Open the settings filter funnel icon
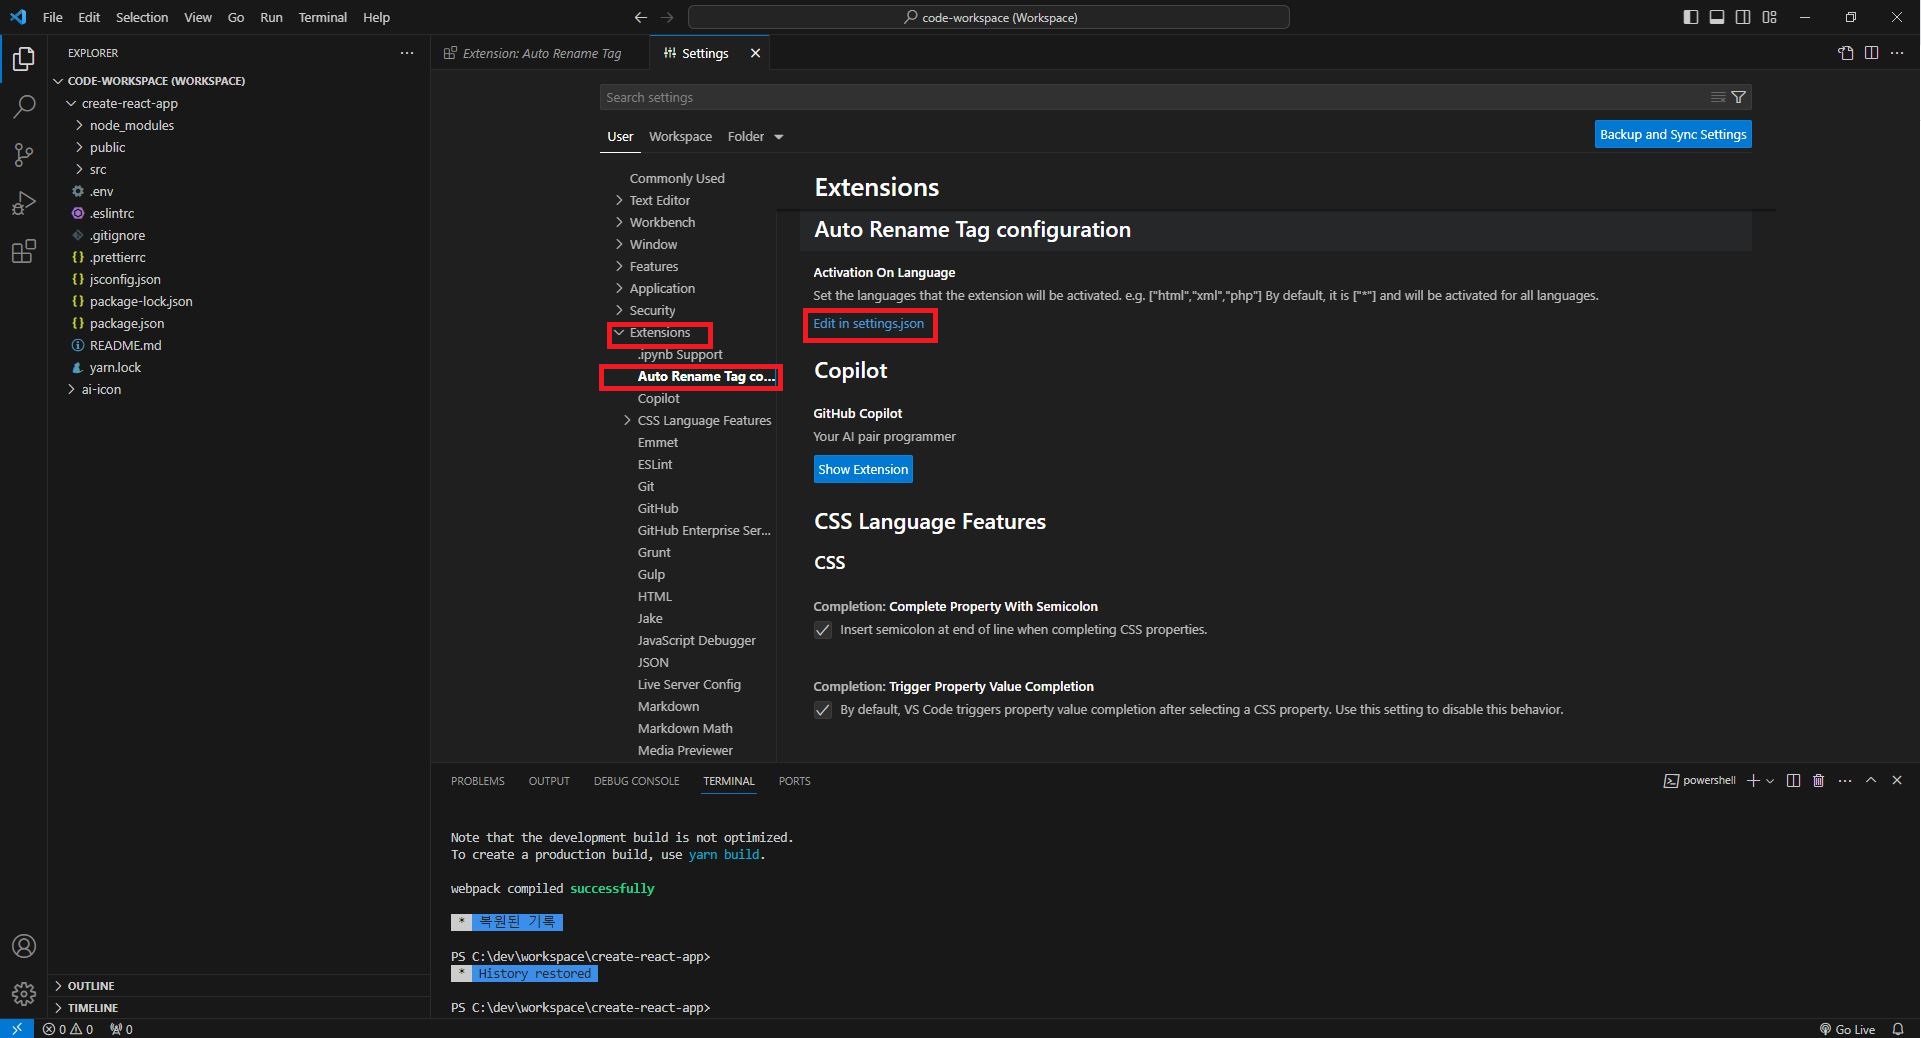1921x1038 pixels. pyautogui.click(x=1738, y=97)
